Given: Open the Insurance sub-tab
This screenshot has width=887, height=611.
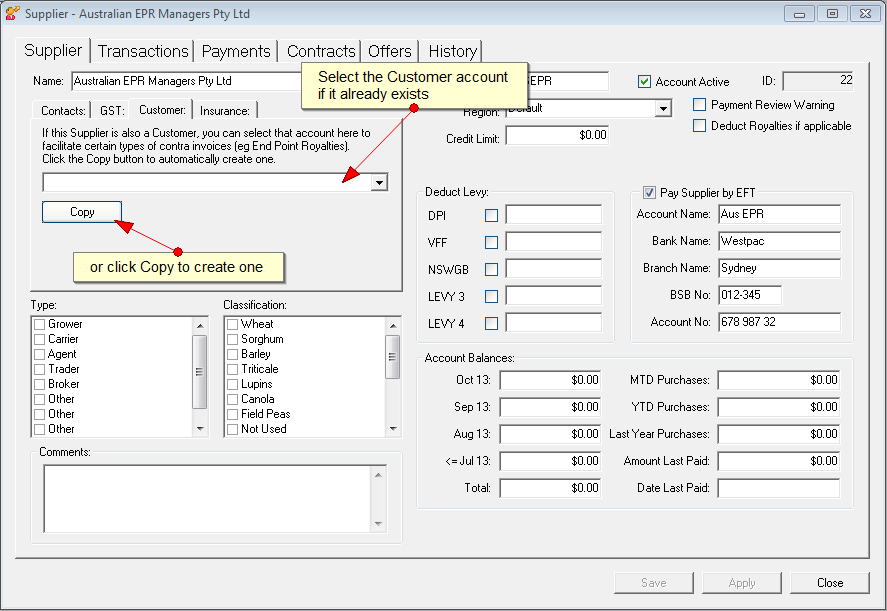Looking at the screenshot, I should point(224,111).
